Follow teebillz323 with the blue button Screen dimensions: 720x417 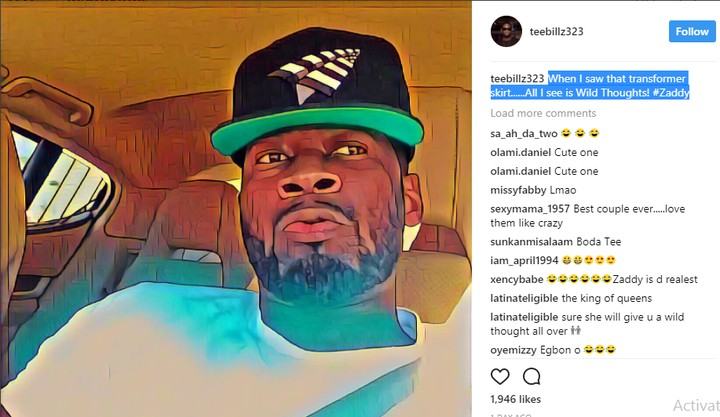coord(692,31)
